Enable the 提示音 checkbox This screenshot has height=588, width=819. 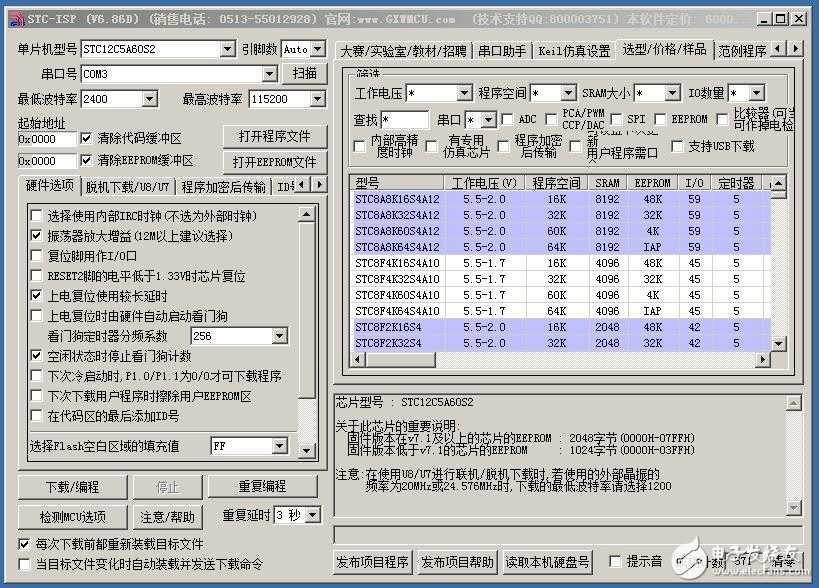click(616, 561)
